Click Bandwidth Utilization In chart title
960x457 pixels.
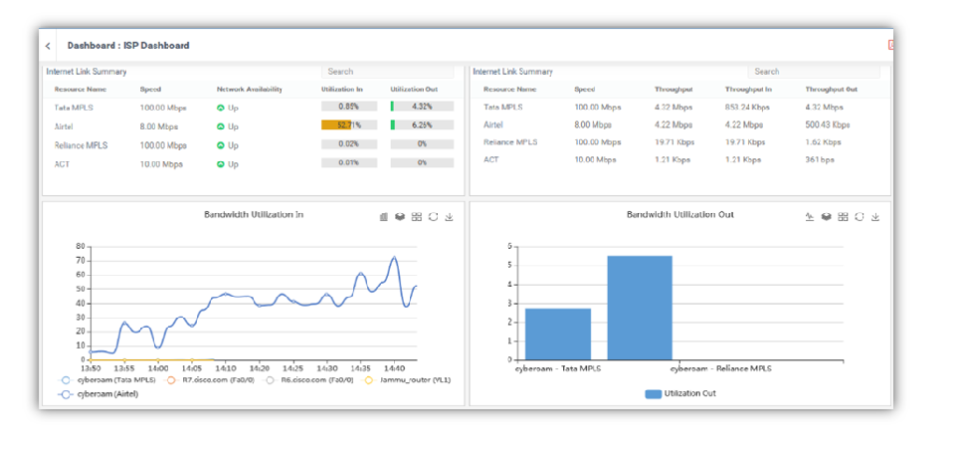pos(253,215)
